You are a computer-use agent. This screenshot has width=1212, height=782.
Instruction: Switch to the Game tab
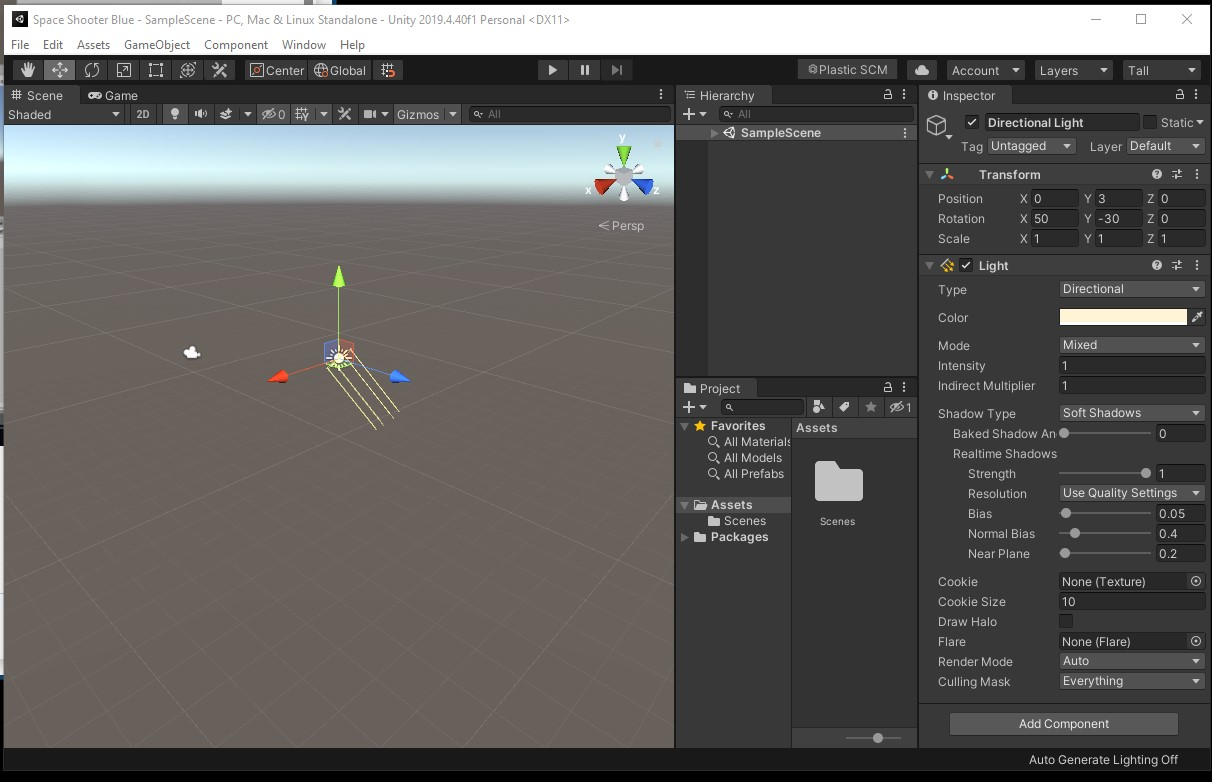(x=112, y=95)
